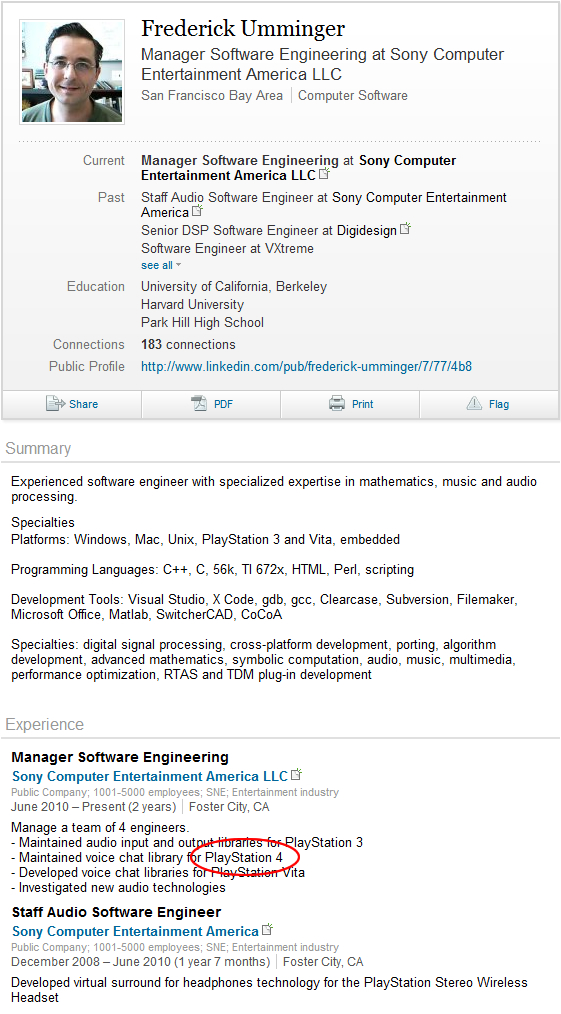561x1014 pixels.
Task: Click 'Park Hill High School' education entry
Action: [x=202, y=322]
